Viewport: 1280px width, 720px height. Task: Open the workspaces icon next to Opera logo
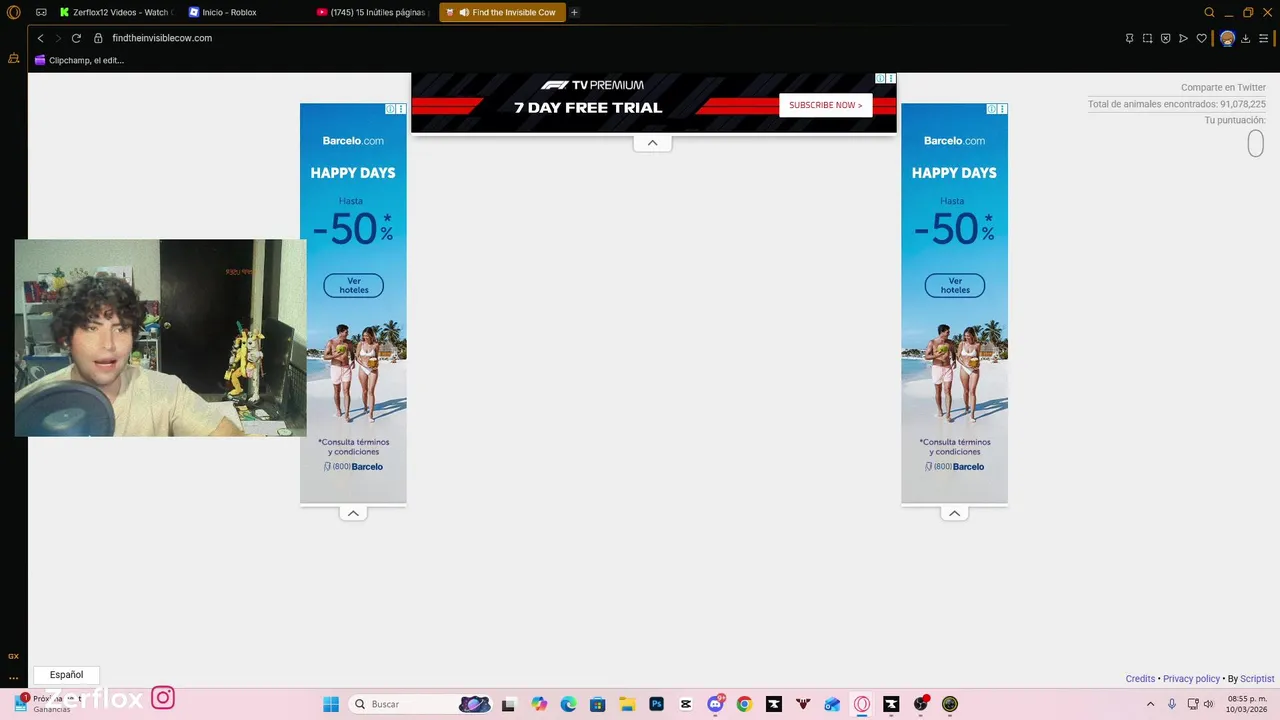click(41, 12)
